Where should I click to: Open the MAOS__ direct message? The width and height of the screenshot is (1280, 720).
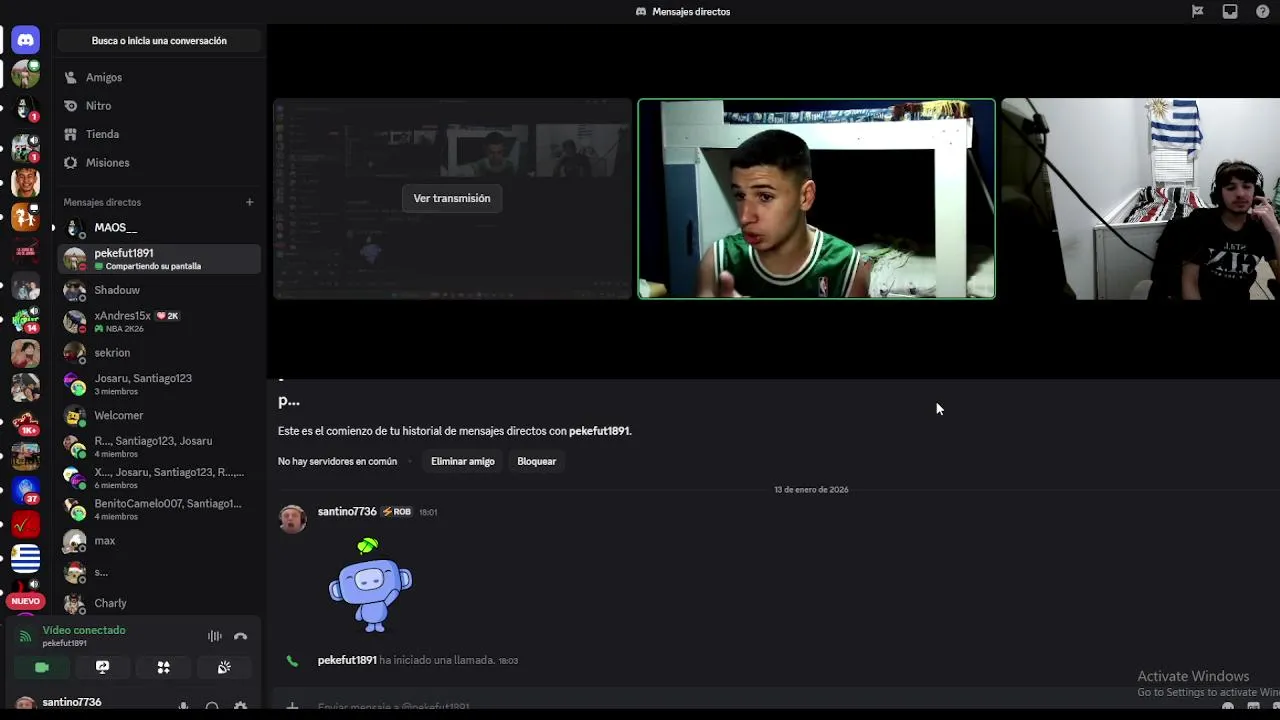point(159,228)
